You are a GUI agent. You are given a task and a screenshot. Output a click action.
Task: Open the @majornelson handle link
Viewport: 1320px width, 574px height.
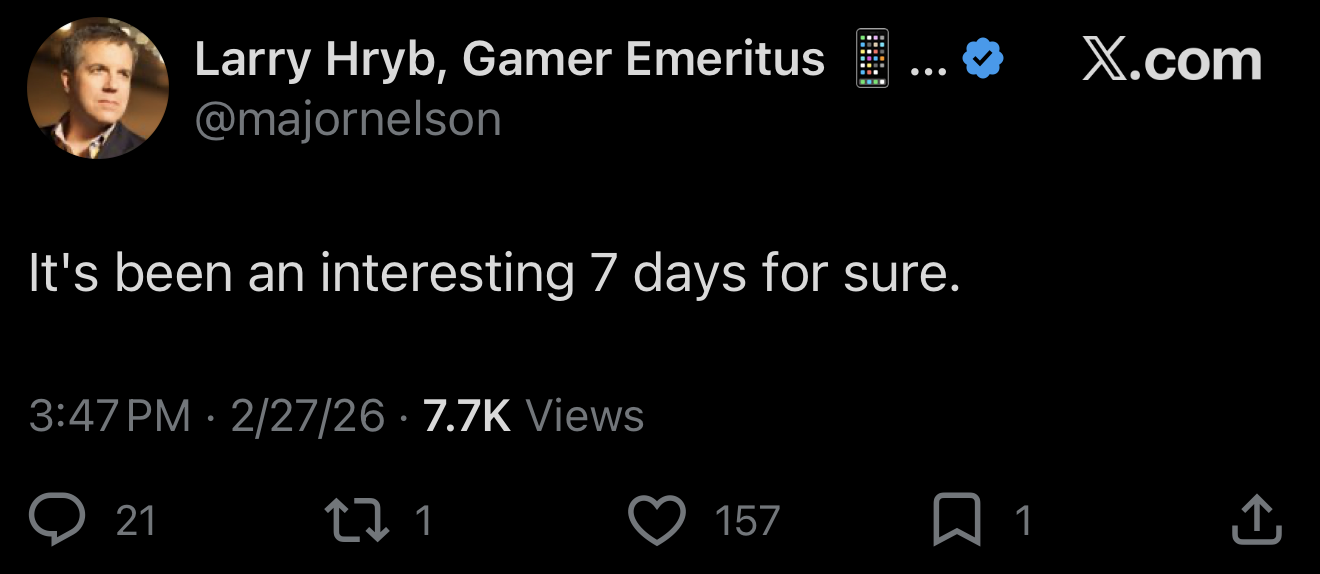pos(347,120)
